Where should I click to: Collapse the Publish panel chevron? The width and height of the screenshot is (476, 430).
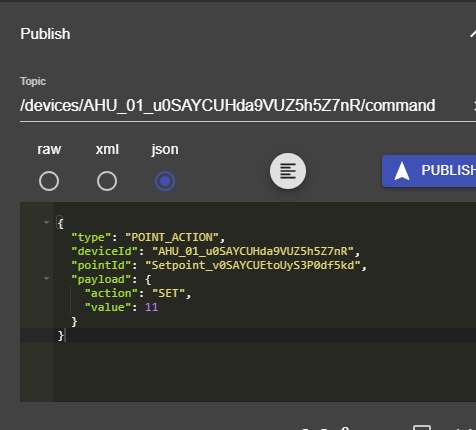tap(473, 34)
